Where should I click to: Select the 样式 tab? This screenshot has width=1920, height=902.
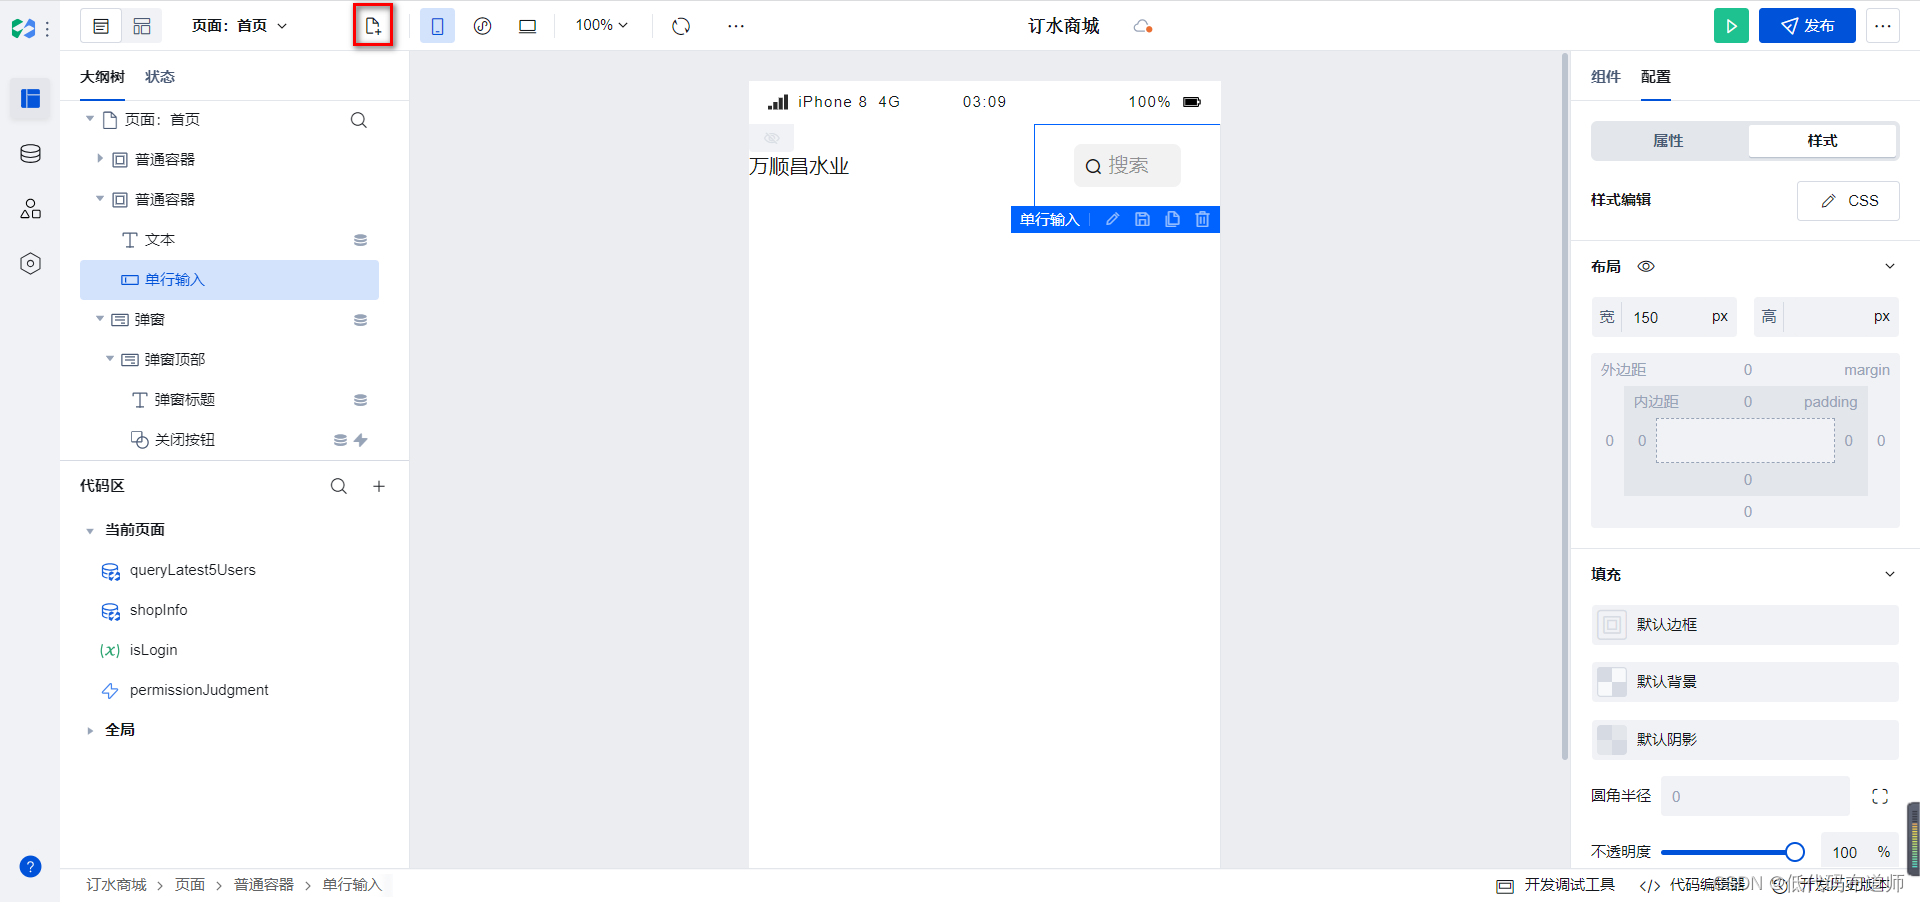click(1822, 141)
